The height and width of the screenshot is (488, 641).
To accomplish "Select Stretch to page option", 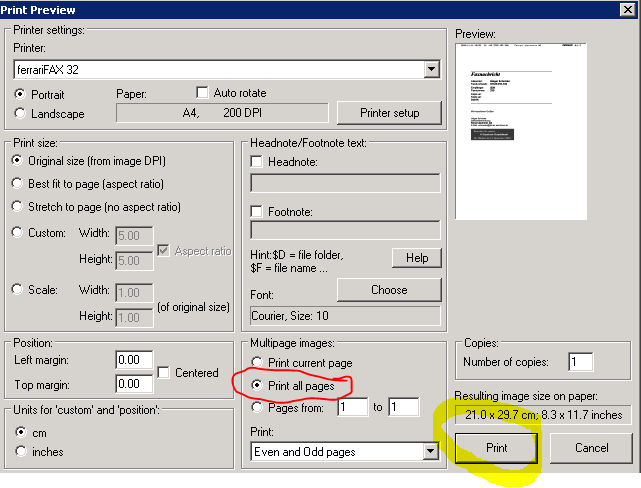I will tap(20, 208).
